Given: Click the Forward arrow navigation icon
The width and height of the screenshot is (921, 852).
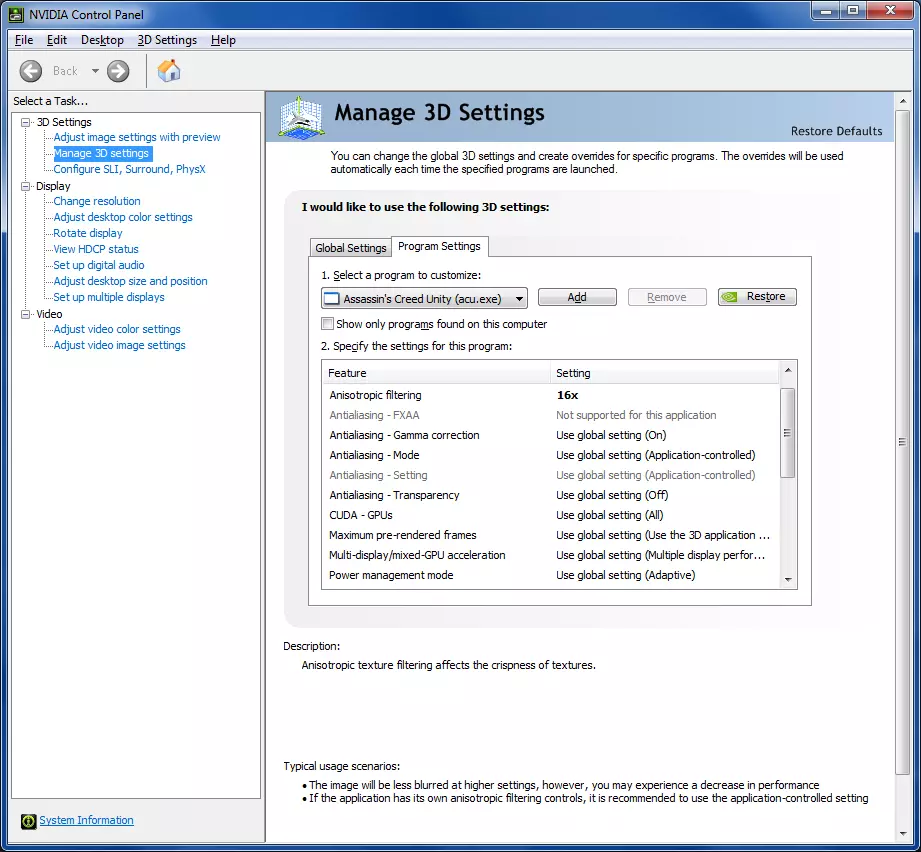Looking at the screenshot, I should (118, 71).
